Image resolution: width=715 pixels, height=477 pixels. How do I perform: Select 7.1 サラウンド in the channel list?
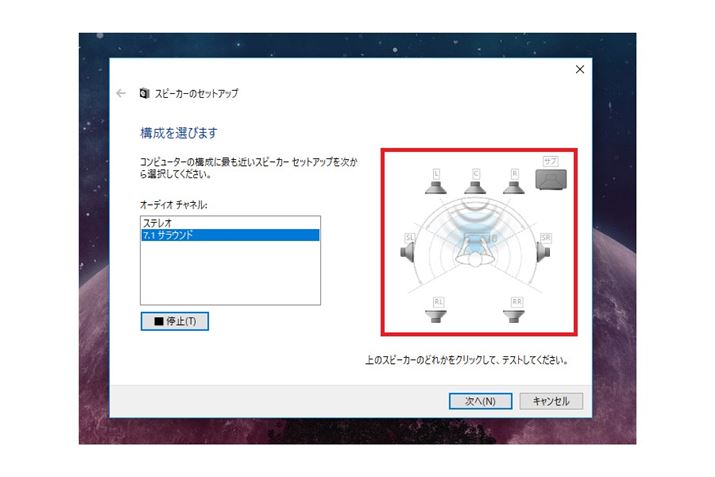(x=230, y=235)
